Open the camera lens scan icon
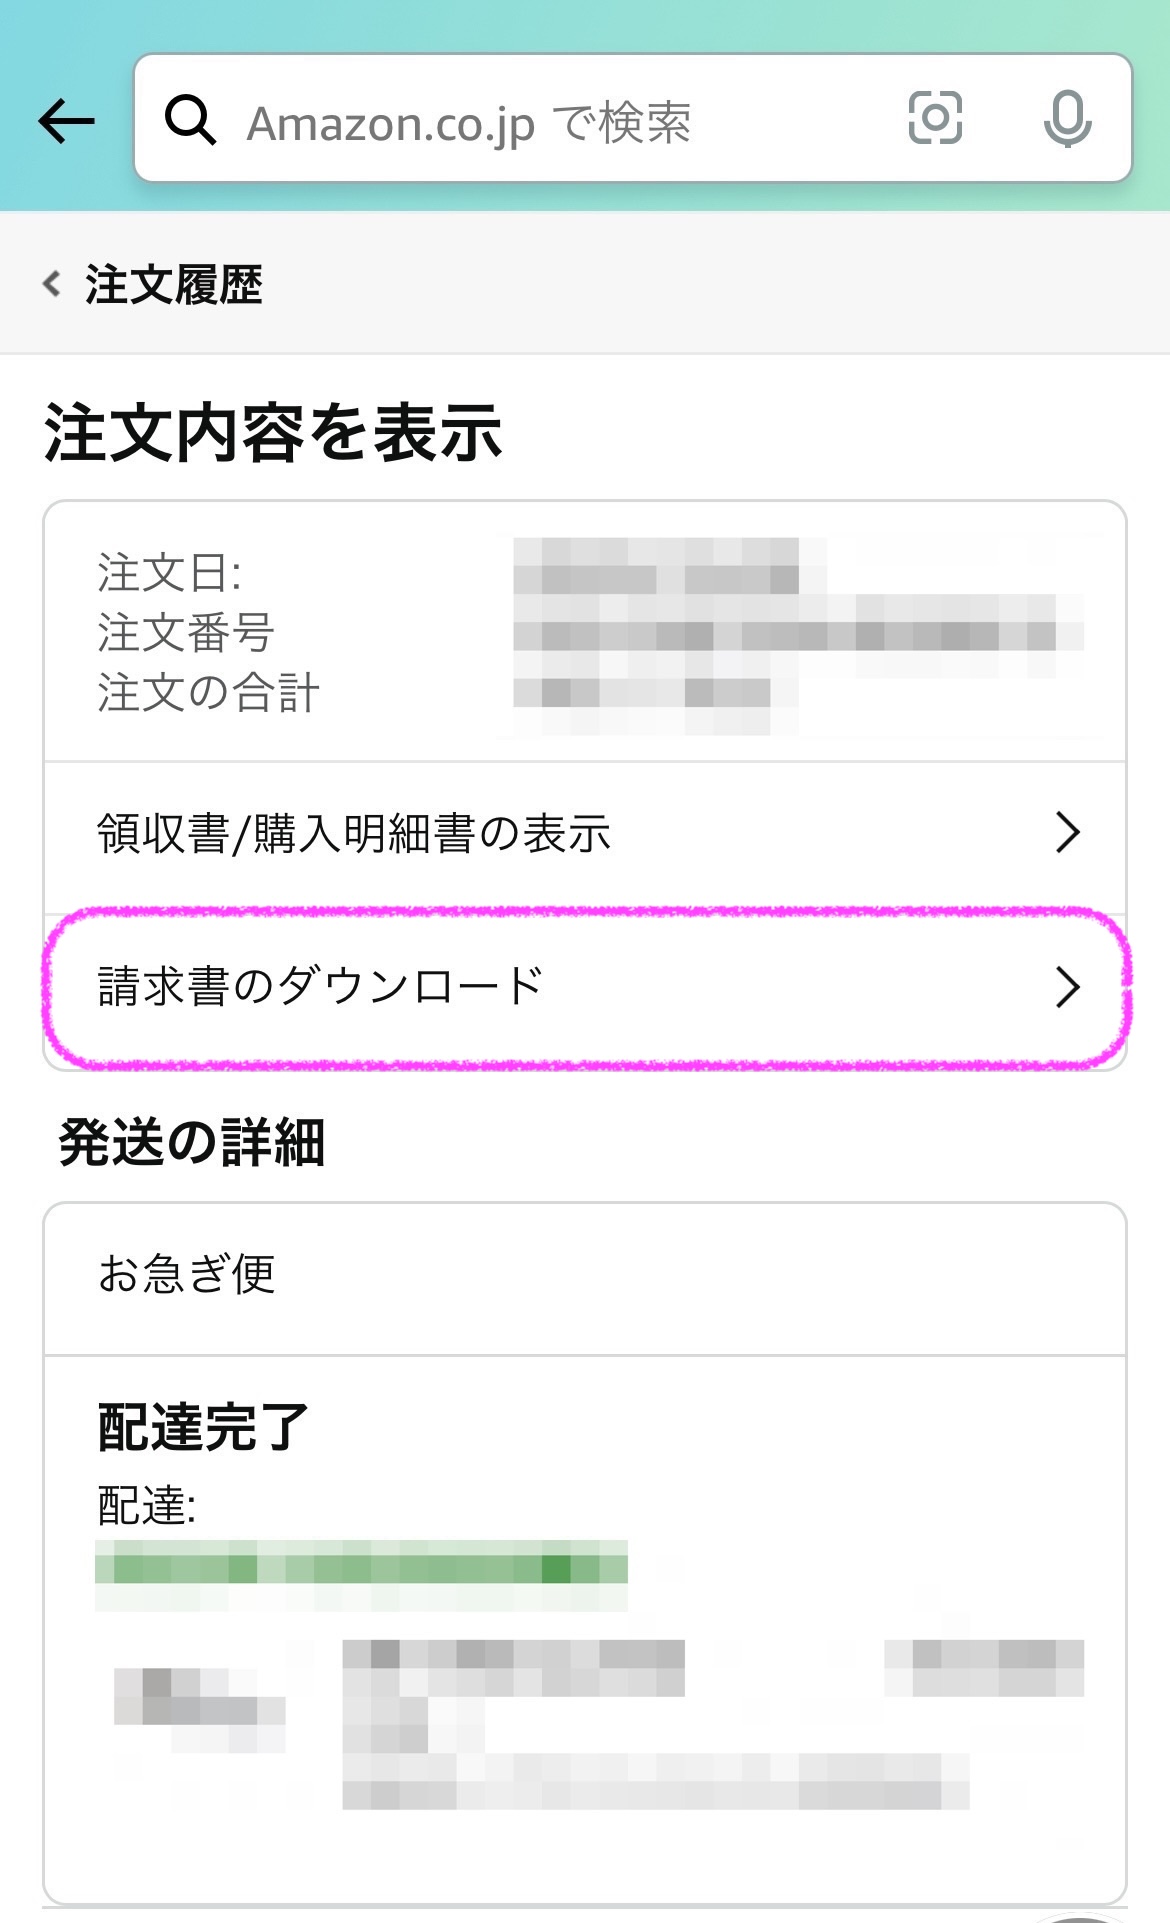1170x1923 pixels. point(934,118)
